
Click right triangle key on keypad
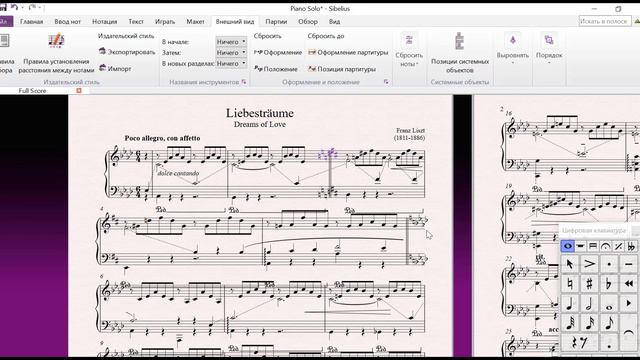[629, 304]
